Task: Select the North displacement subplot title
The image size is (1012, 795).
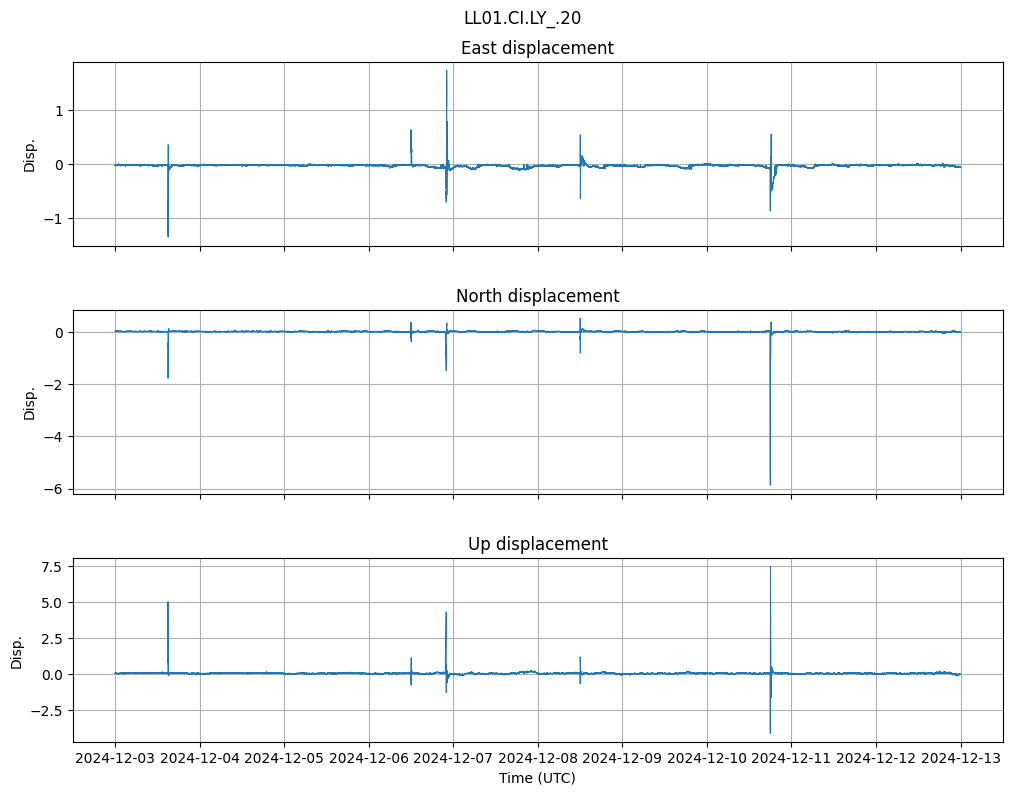Action: (x=537, y=296)
